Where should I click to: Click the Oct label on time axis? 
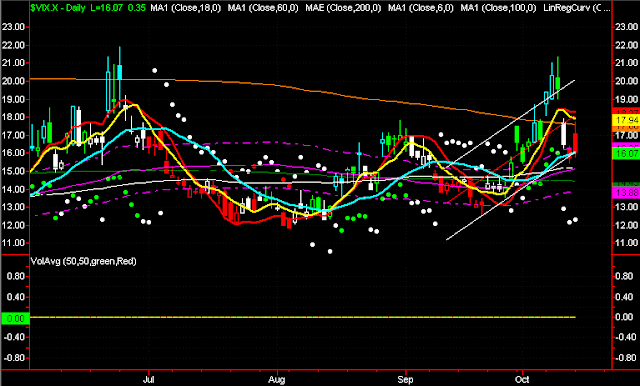pyautogui.click(x=522, y=380)
